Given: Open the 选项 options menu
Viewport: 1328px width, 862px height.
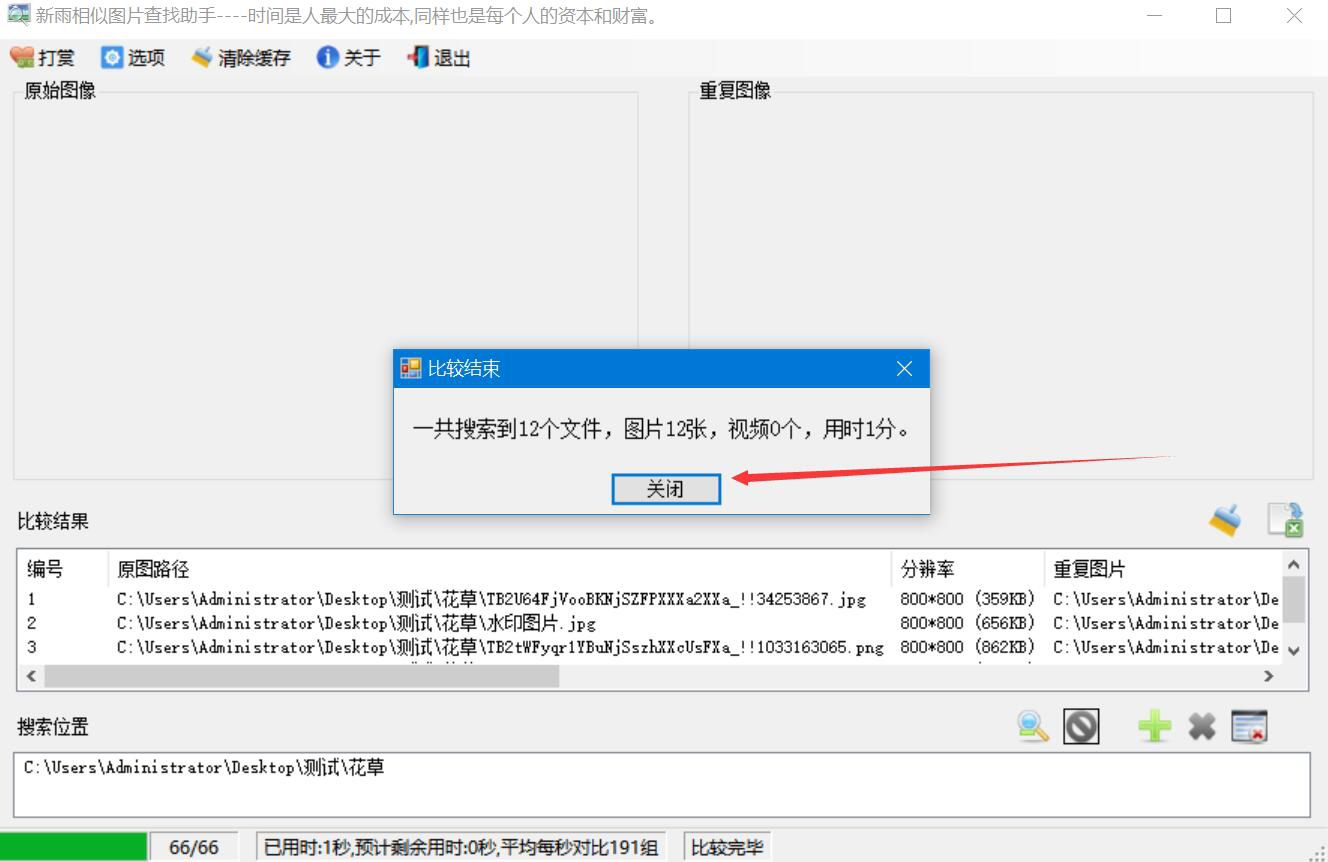Looking at the screenshot, I should pos(133,58).
